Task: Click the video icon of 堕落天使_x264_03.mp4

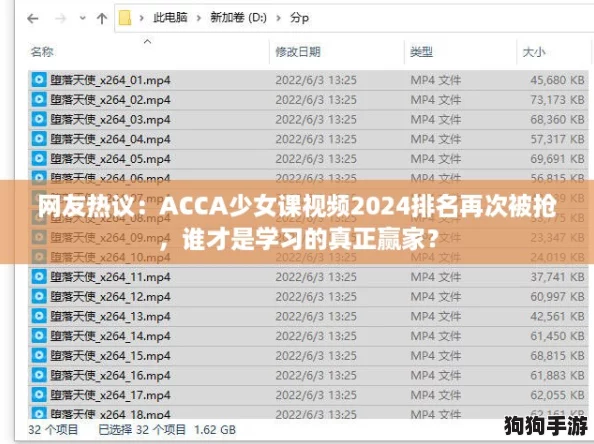Action: coord(39,119)
